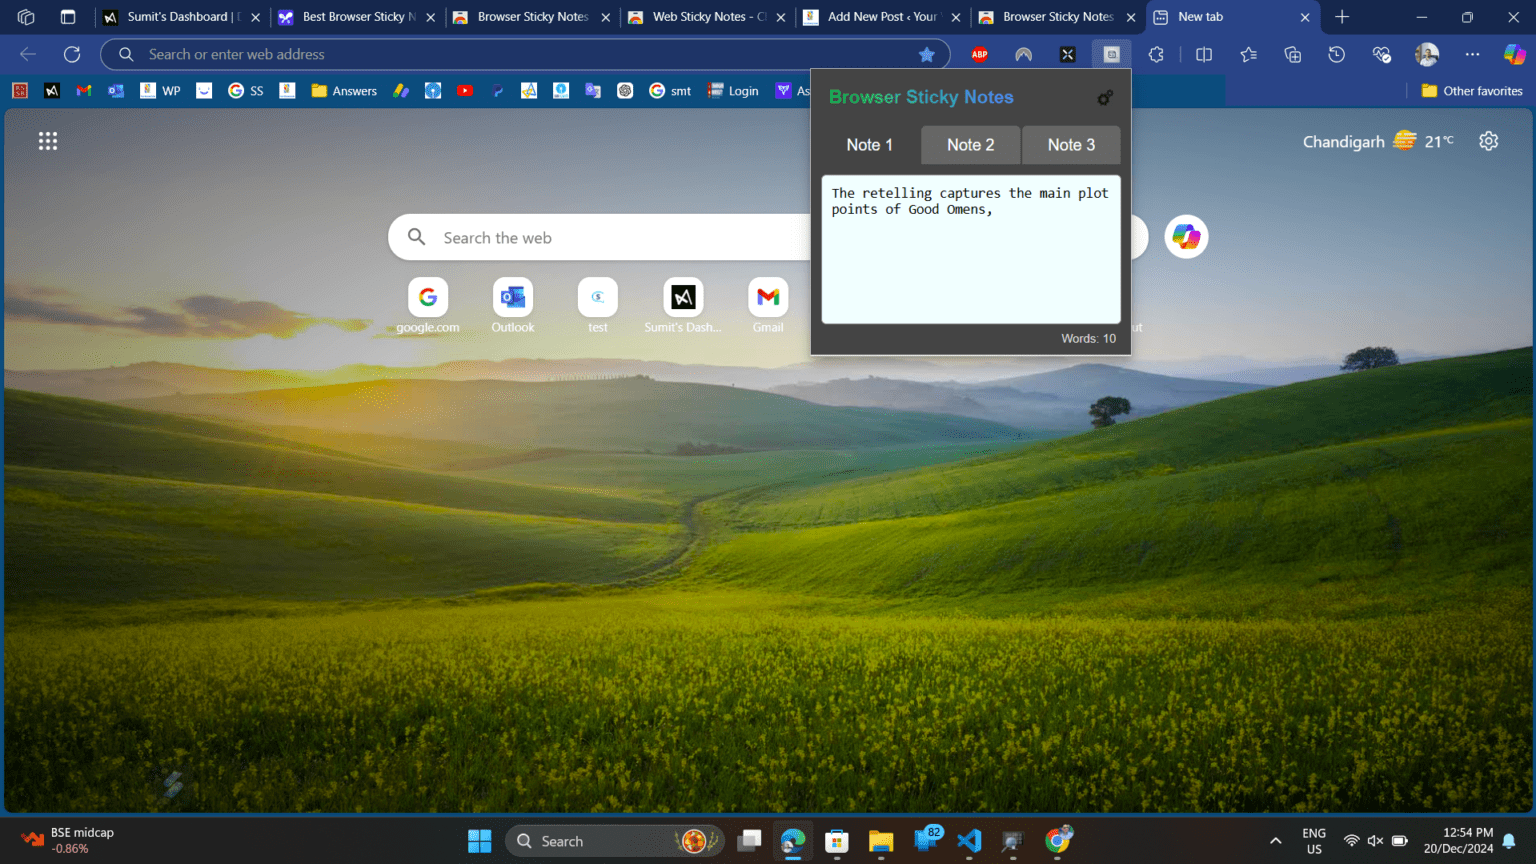The height and width of the screenshot is (864, 1536).
Task: Open the Settings and more ellipsis menu
Action: tap(1472, 54)
